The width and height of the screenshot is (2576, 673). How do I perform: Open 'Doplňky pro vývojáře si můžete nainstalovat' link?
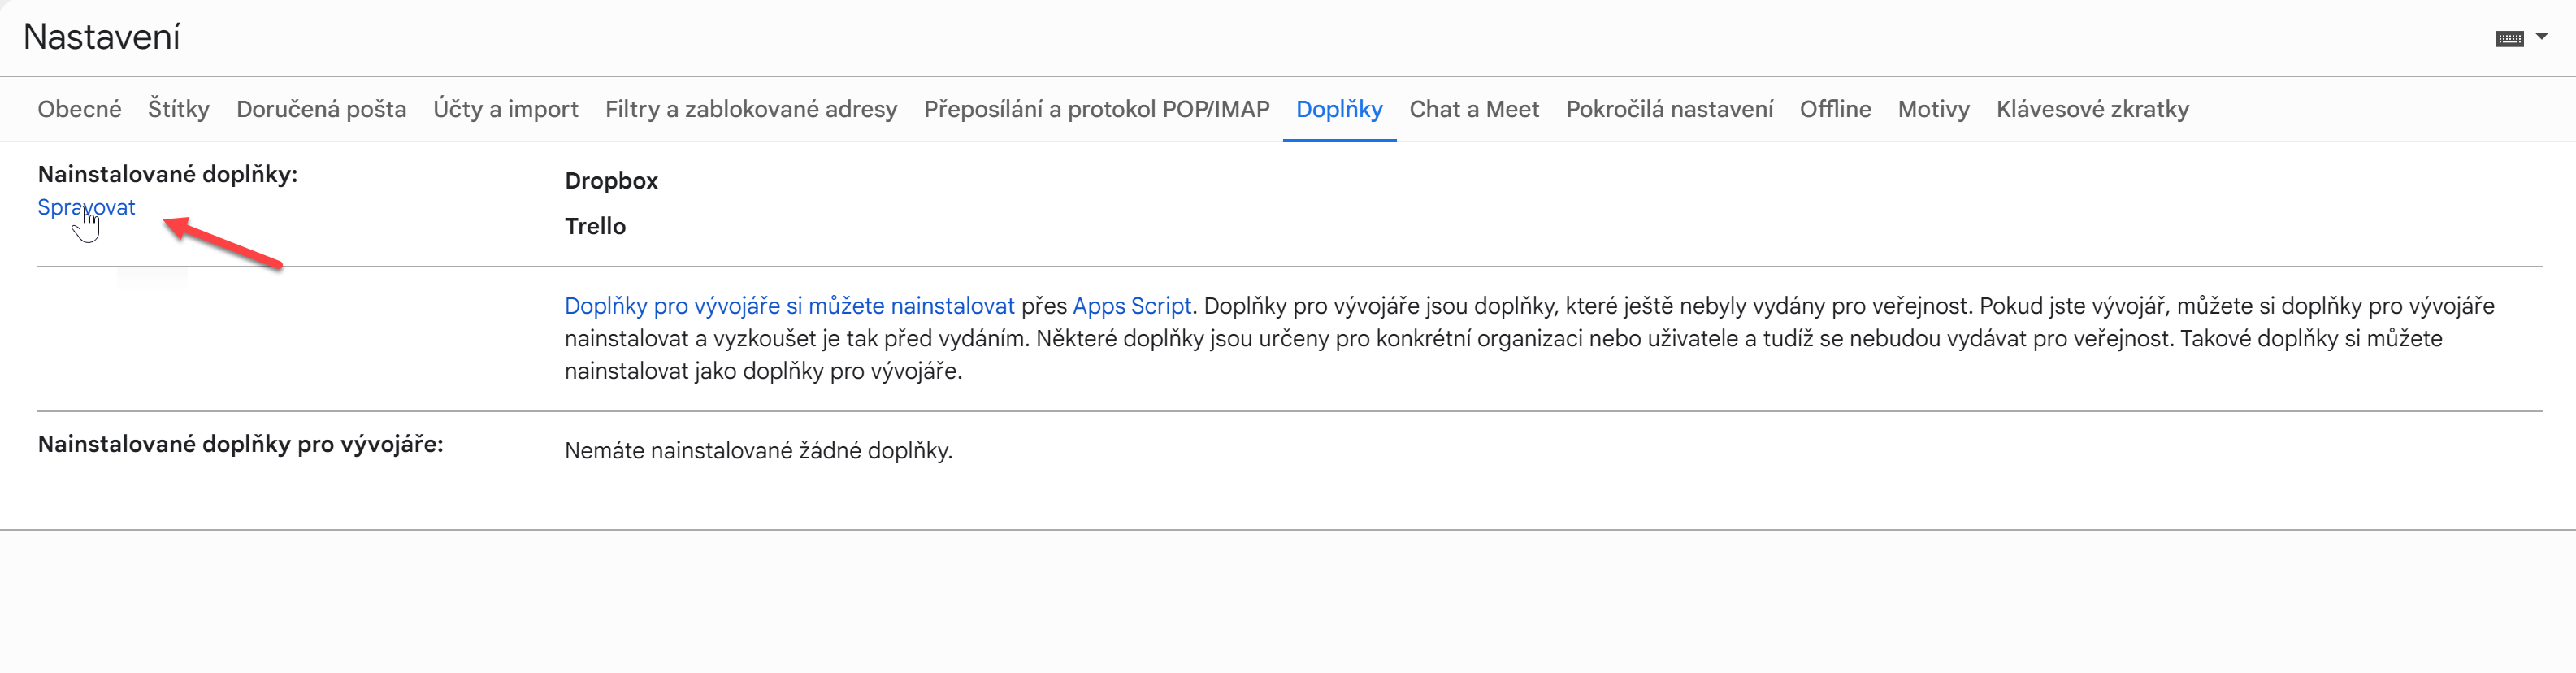[789, 306]
